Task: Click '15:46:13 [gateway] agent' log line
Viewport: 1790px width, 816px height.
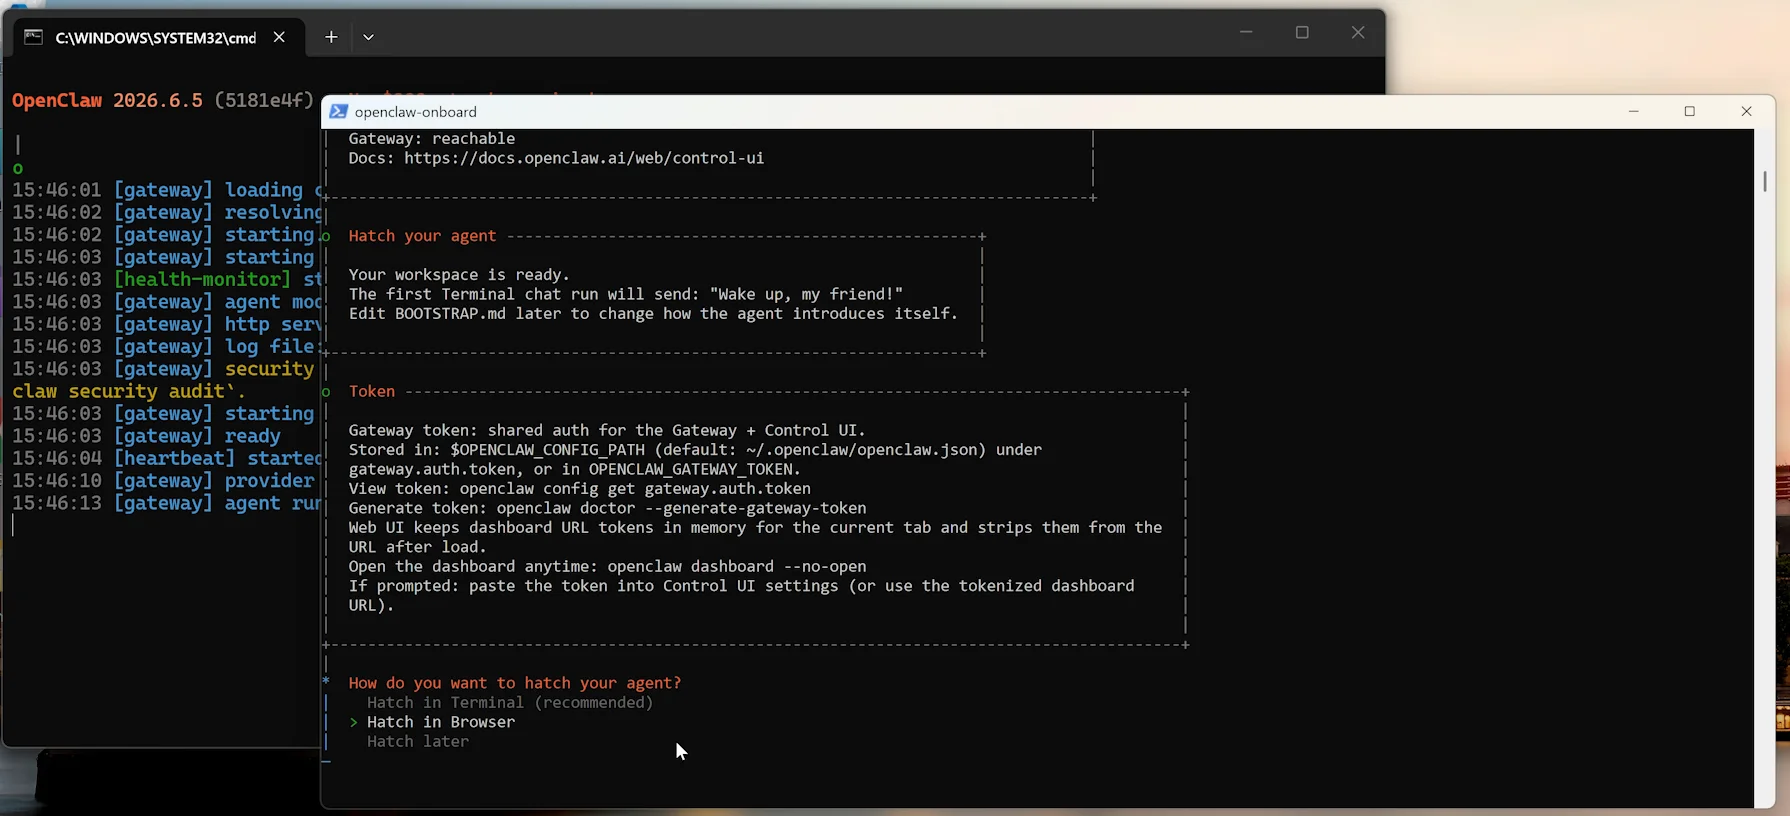Action: coord(166,504)
